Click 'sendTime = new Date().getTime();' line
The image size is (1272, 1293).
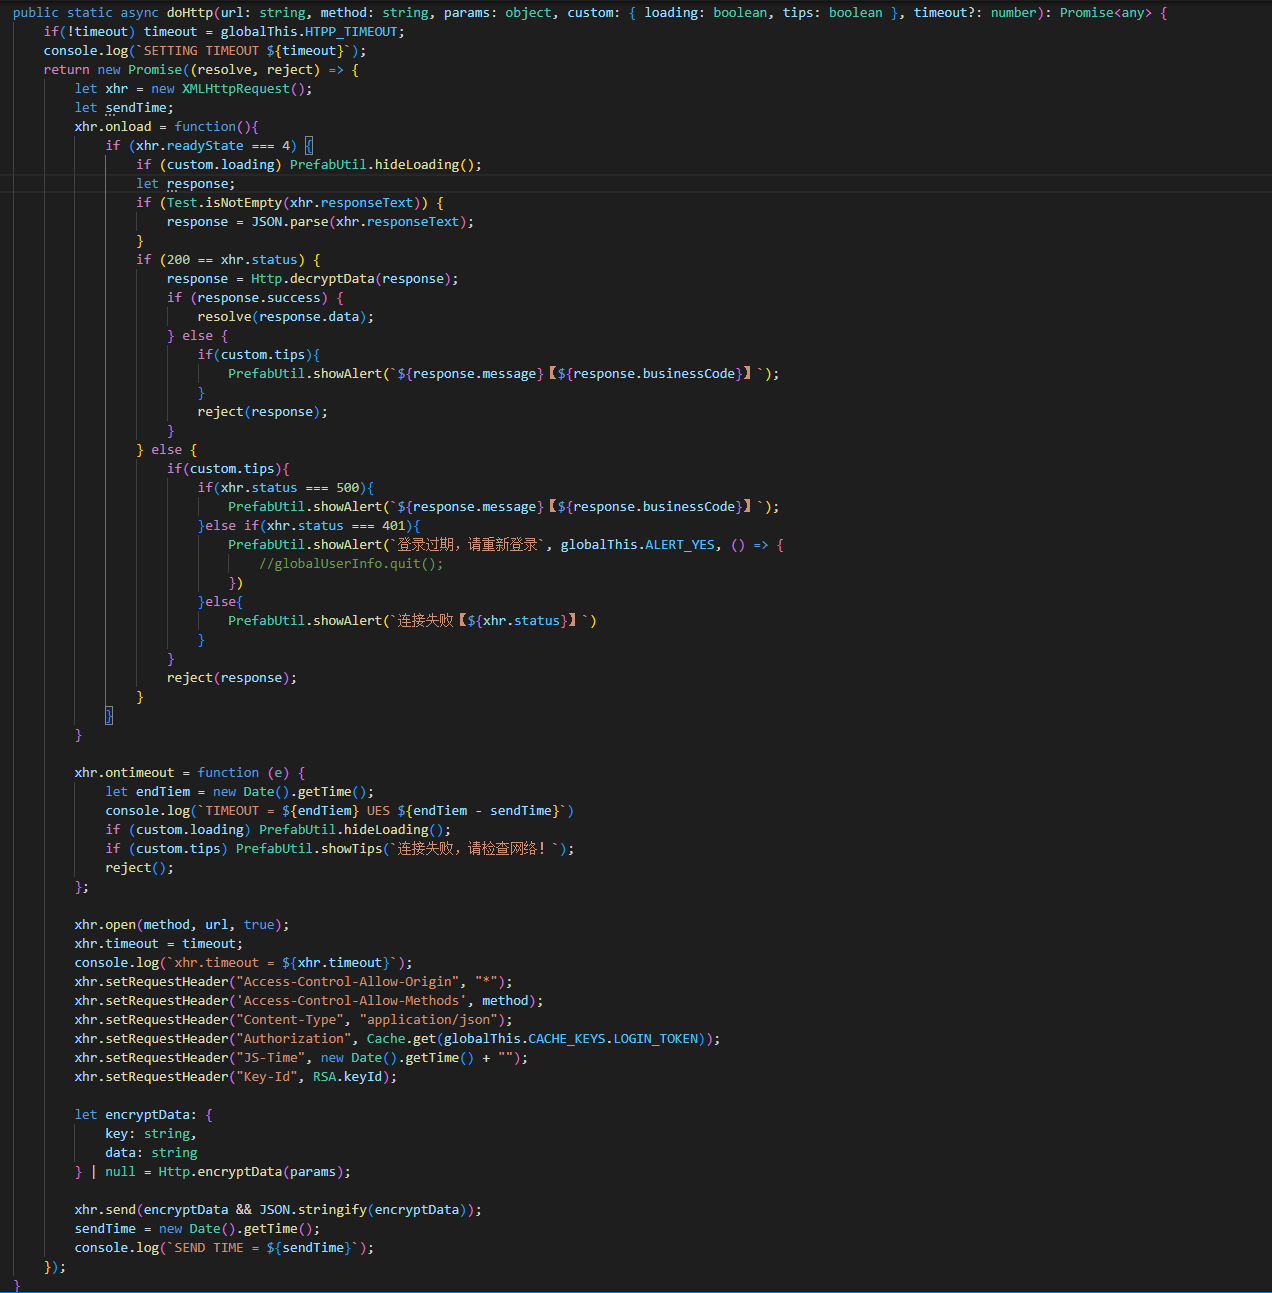[x=197, y=1229]
